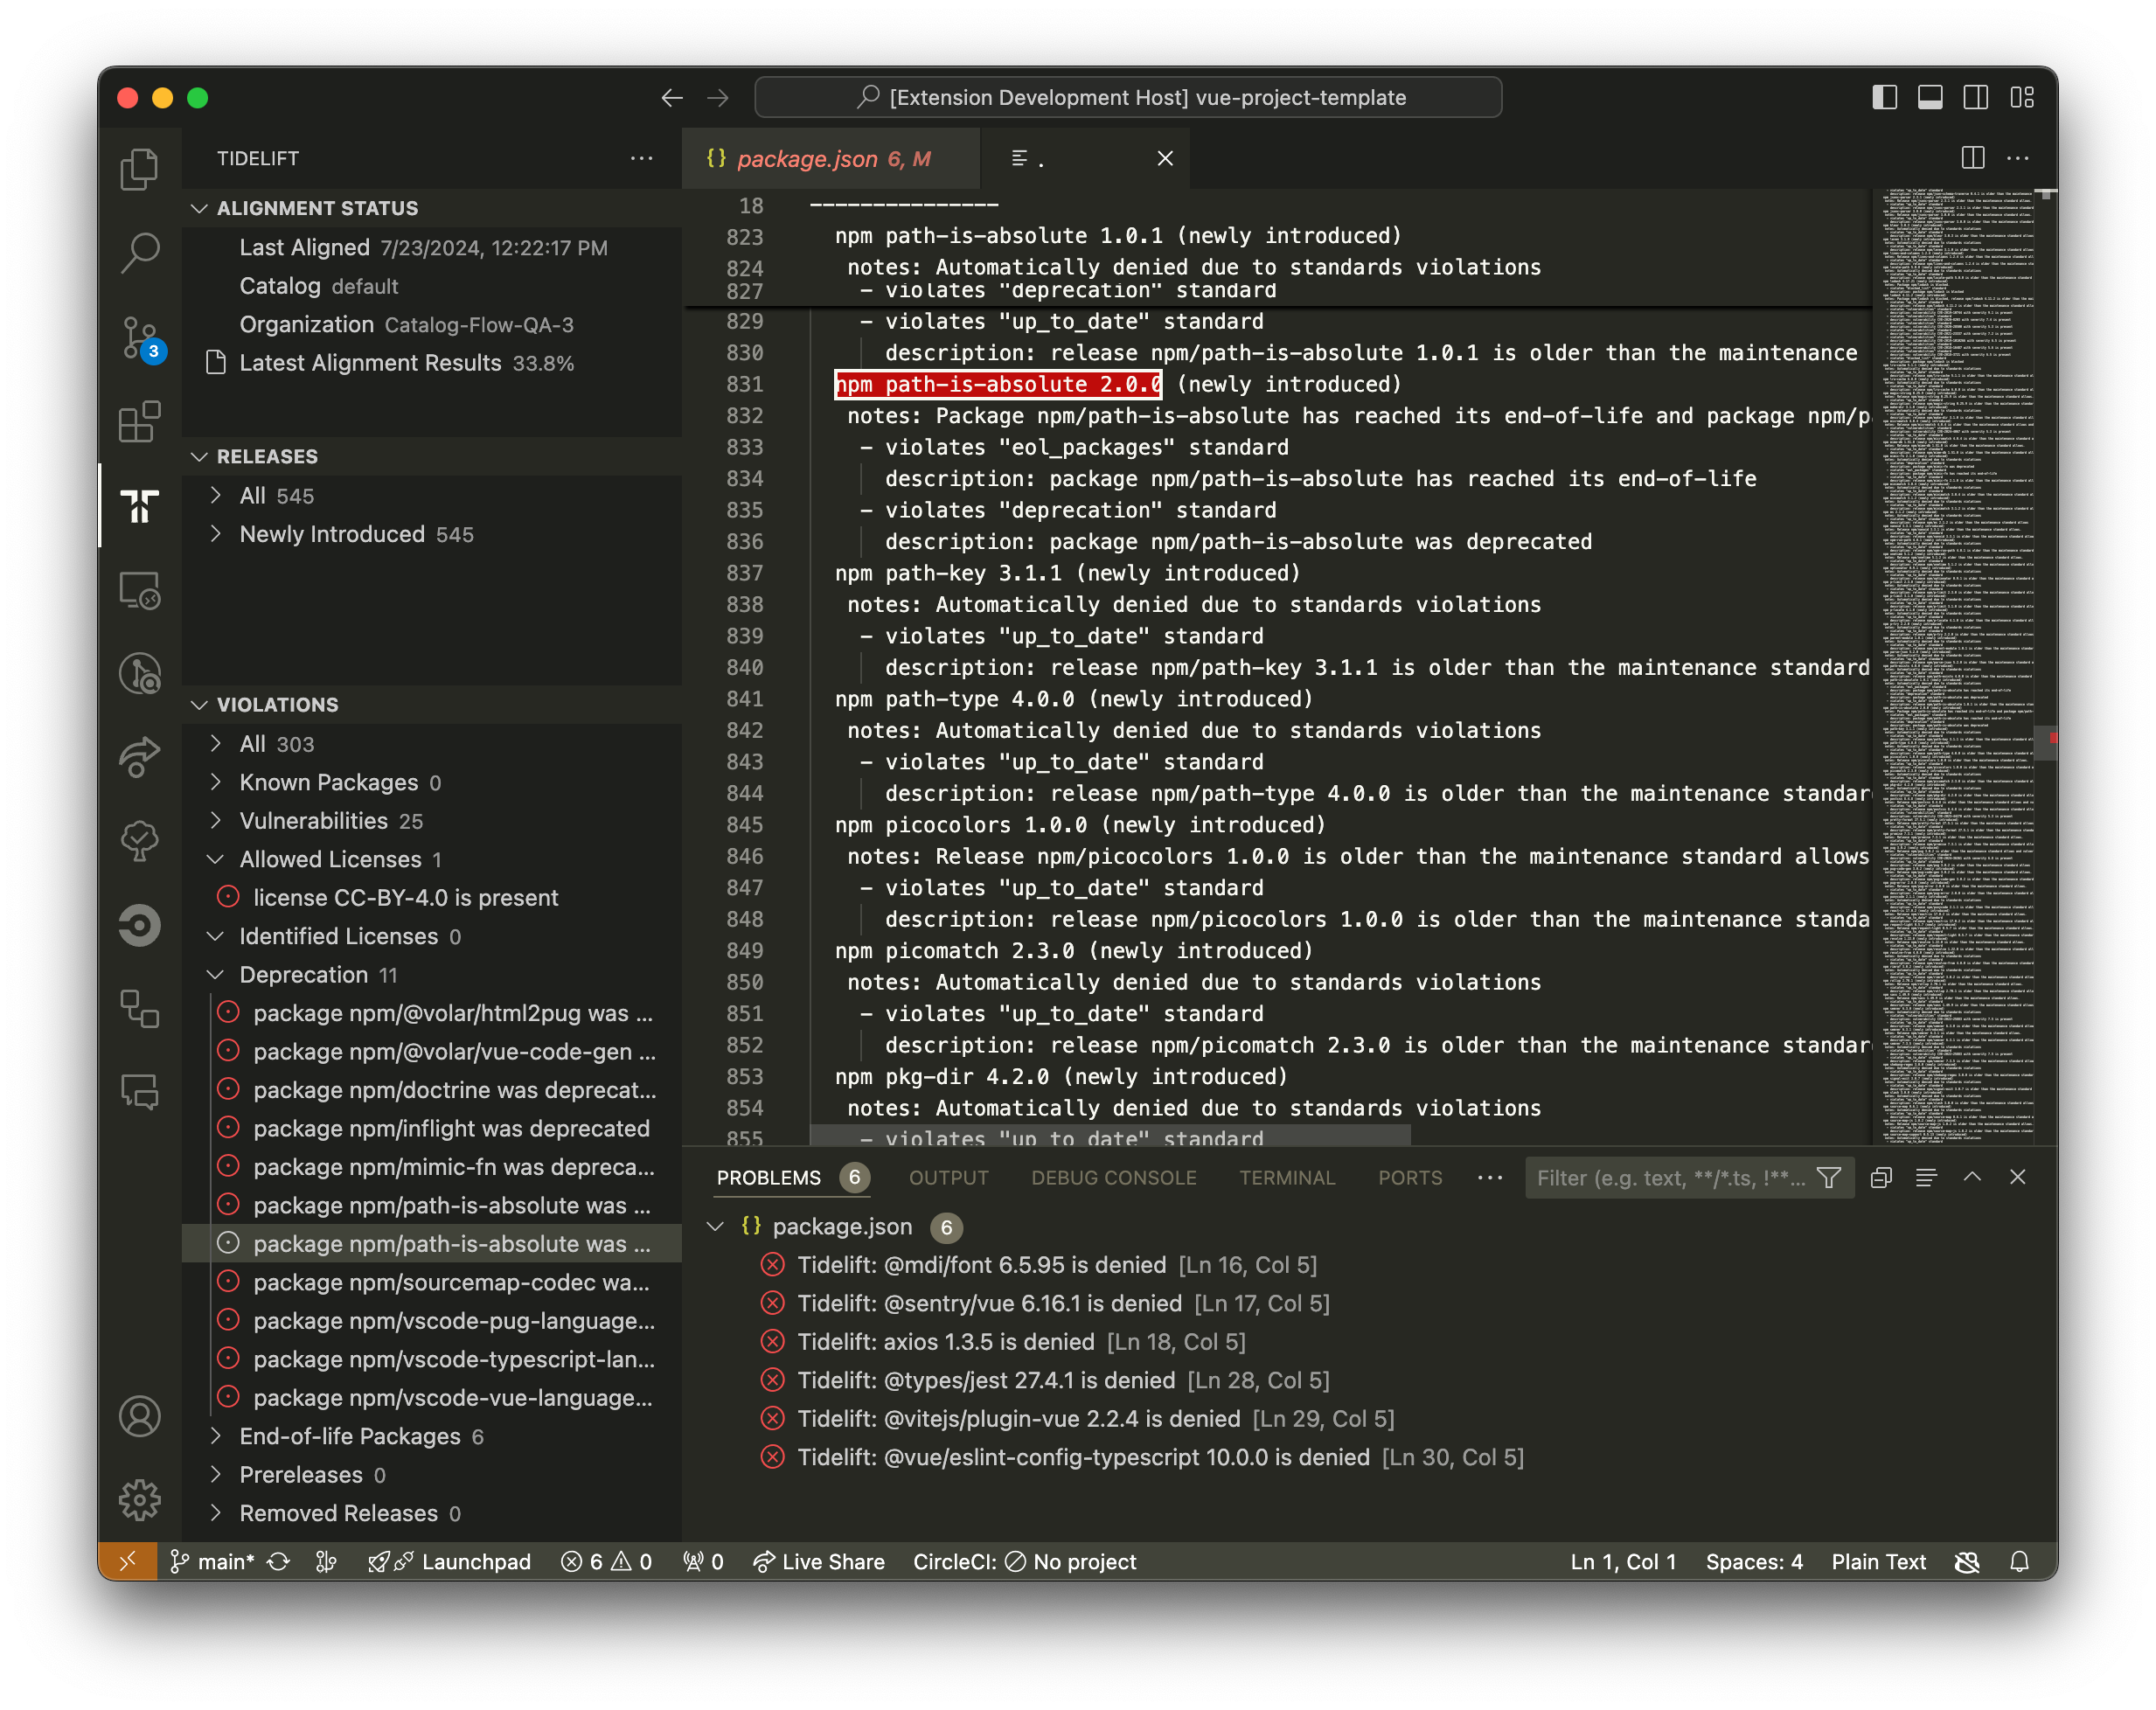The image size is (2156, 1710).
Task: Maximize the panel with the up chevron
Action: tap(1972, 1177)
